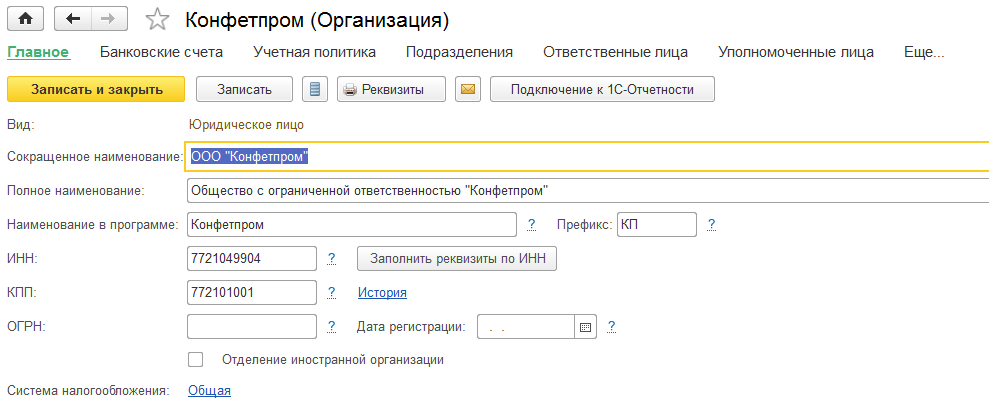The width and height of the screenshot is (989, 410).
Task: Navigate back with the left arrow
Action: [73, 20]
